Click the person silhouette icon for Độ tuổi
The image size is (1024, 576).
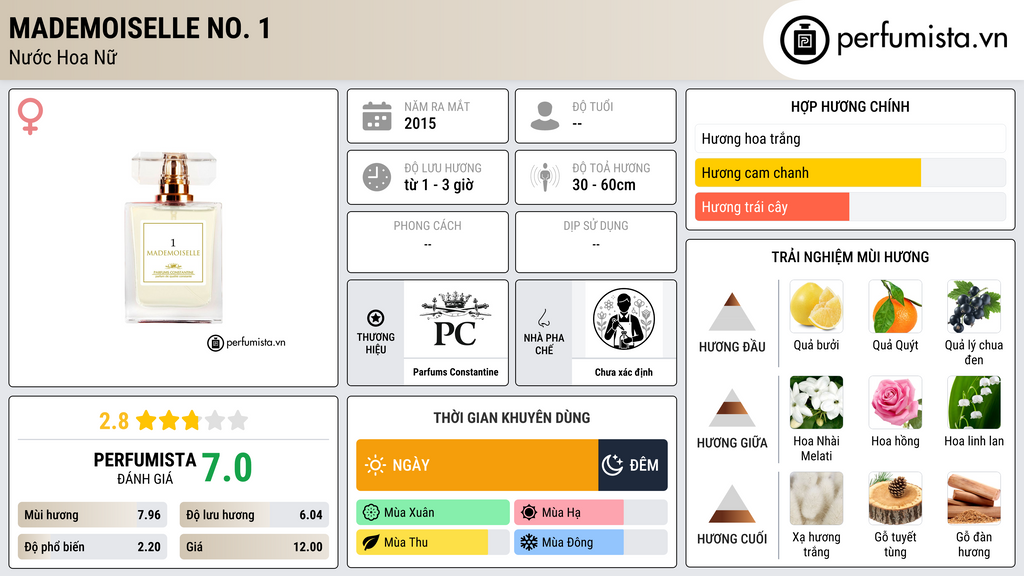click(x=545, y=116)
